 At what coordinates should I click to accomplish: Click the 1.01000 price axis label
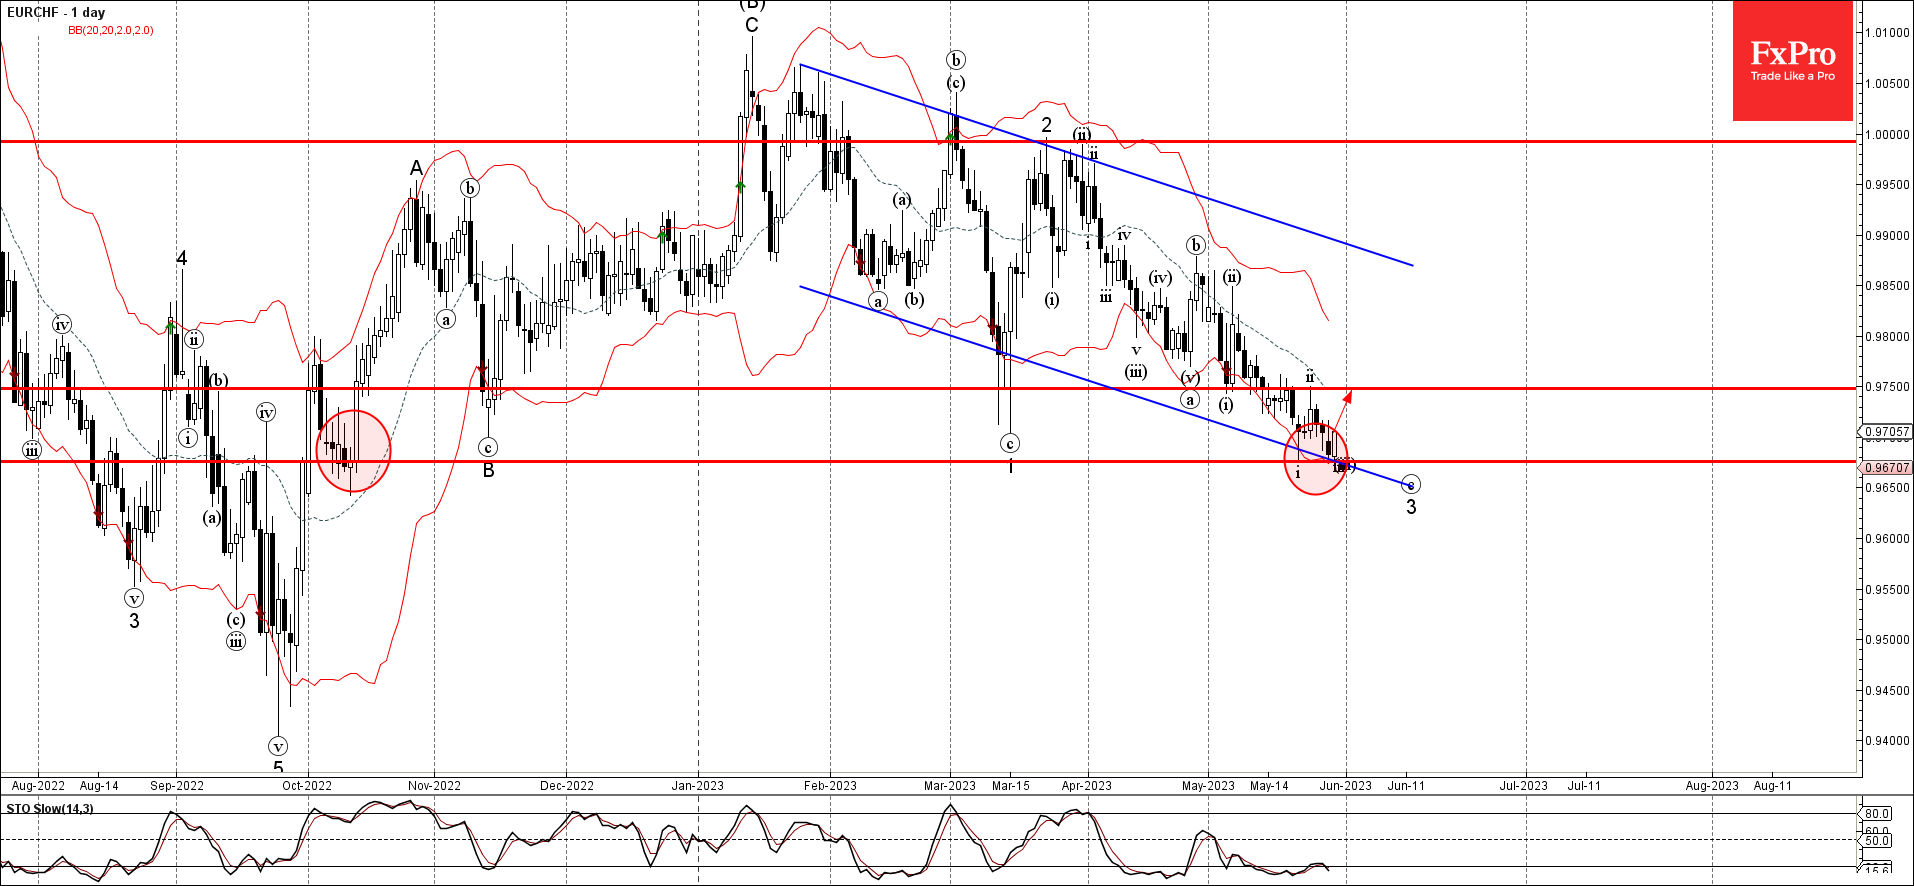(1887, 33)
